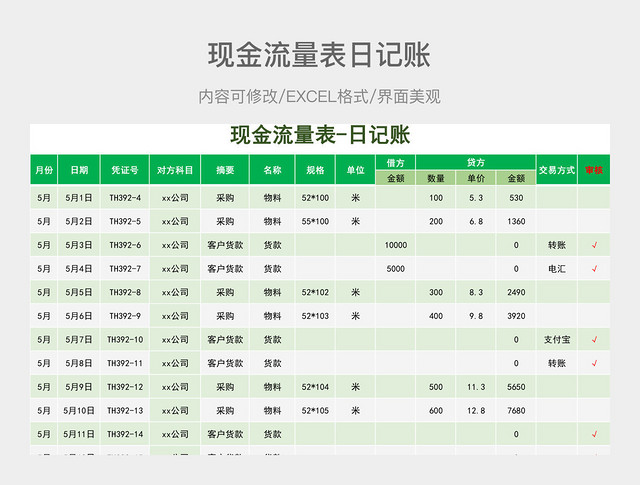This screenshot has width=640, height=485.
Task: Click the spec cell 52*100
Action: [x=315, y=198]
